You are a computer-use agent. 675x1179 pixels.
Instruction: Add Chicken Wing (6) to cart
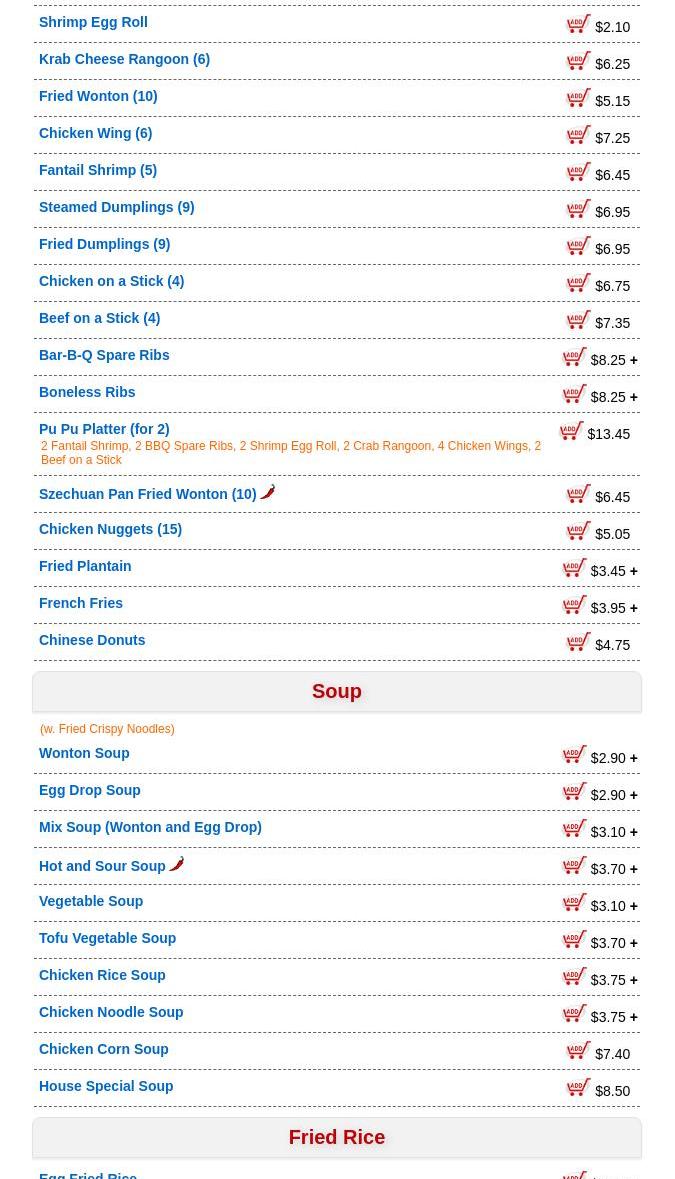tap(578, 135)
